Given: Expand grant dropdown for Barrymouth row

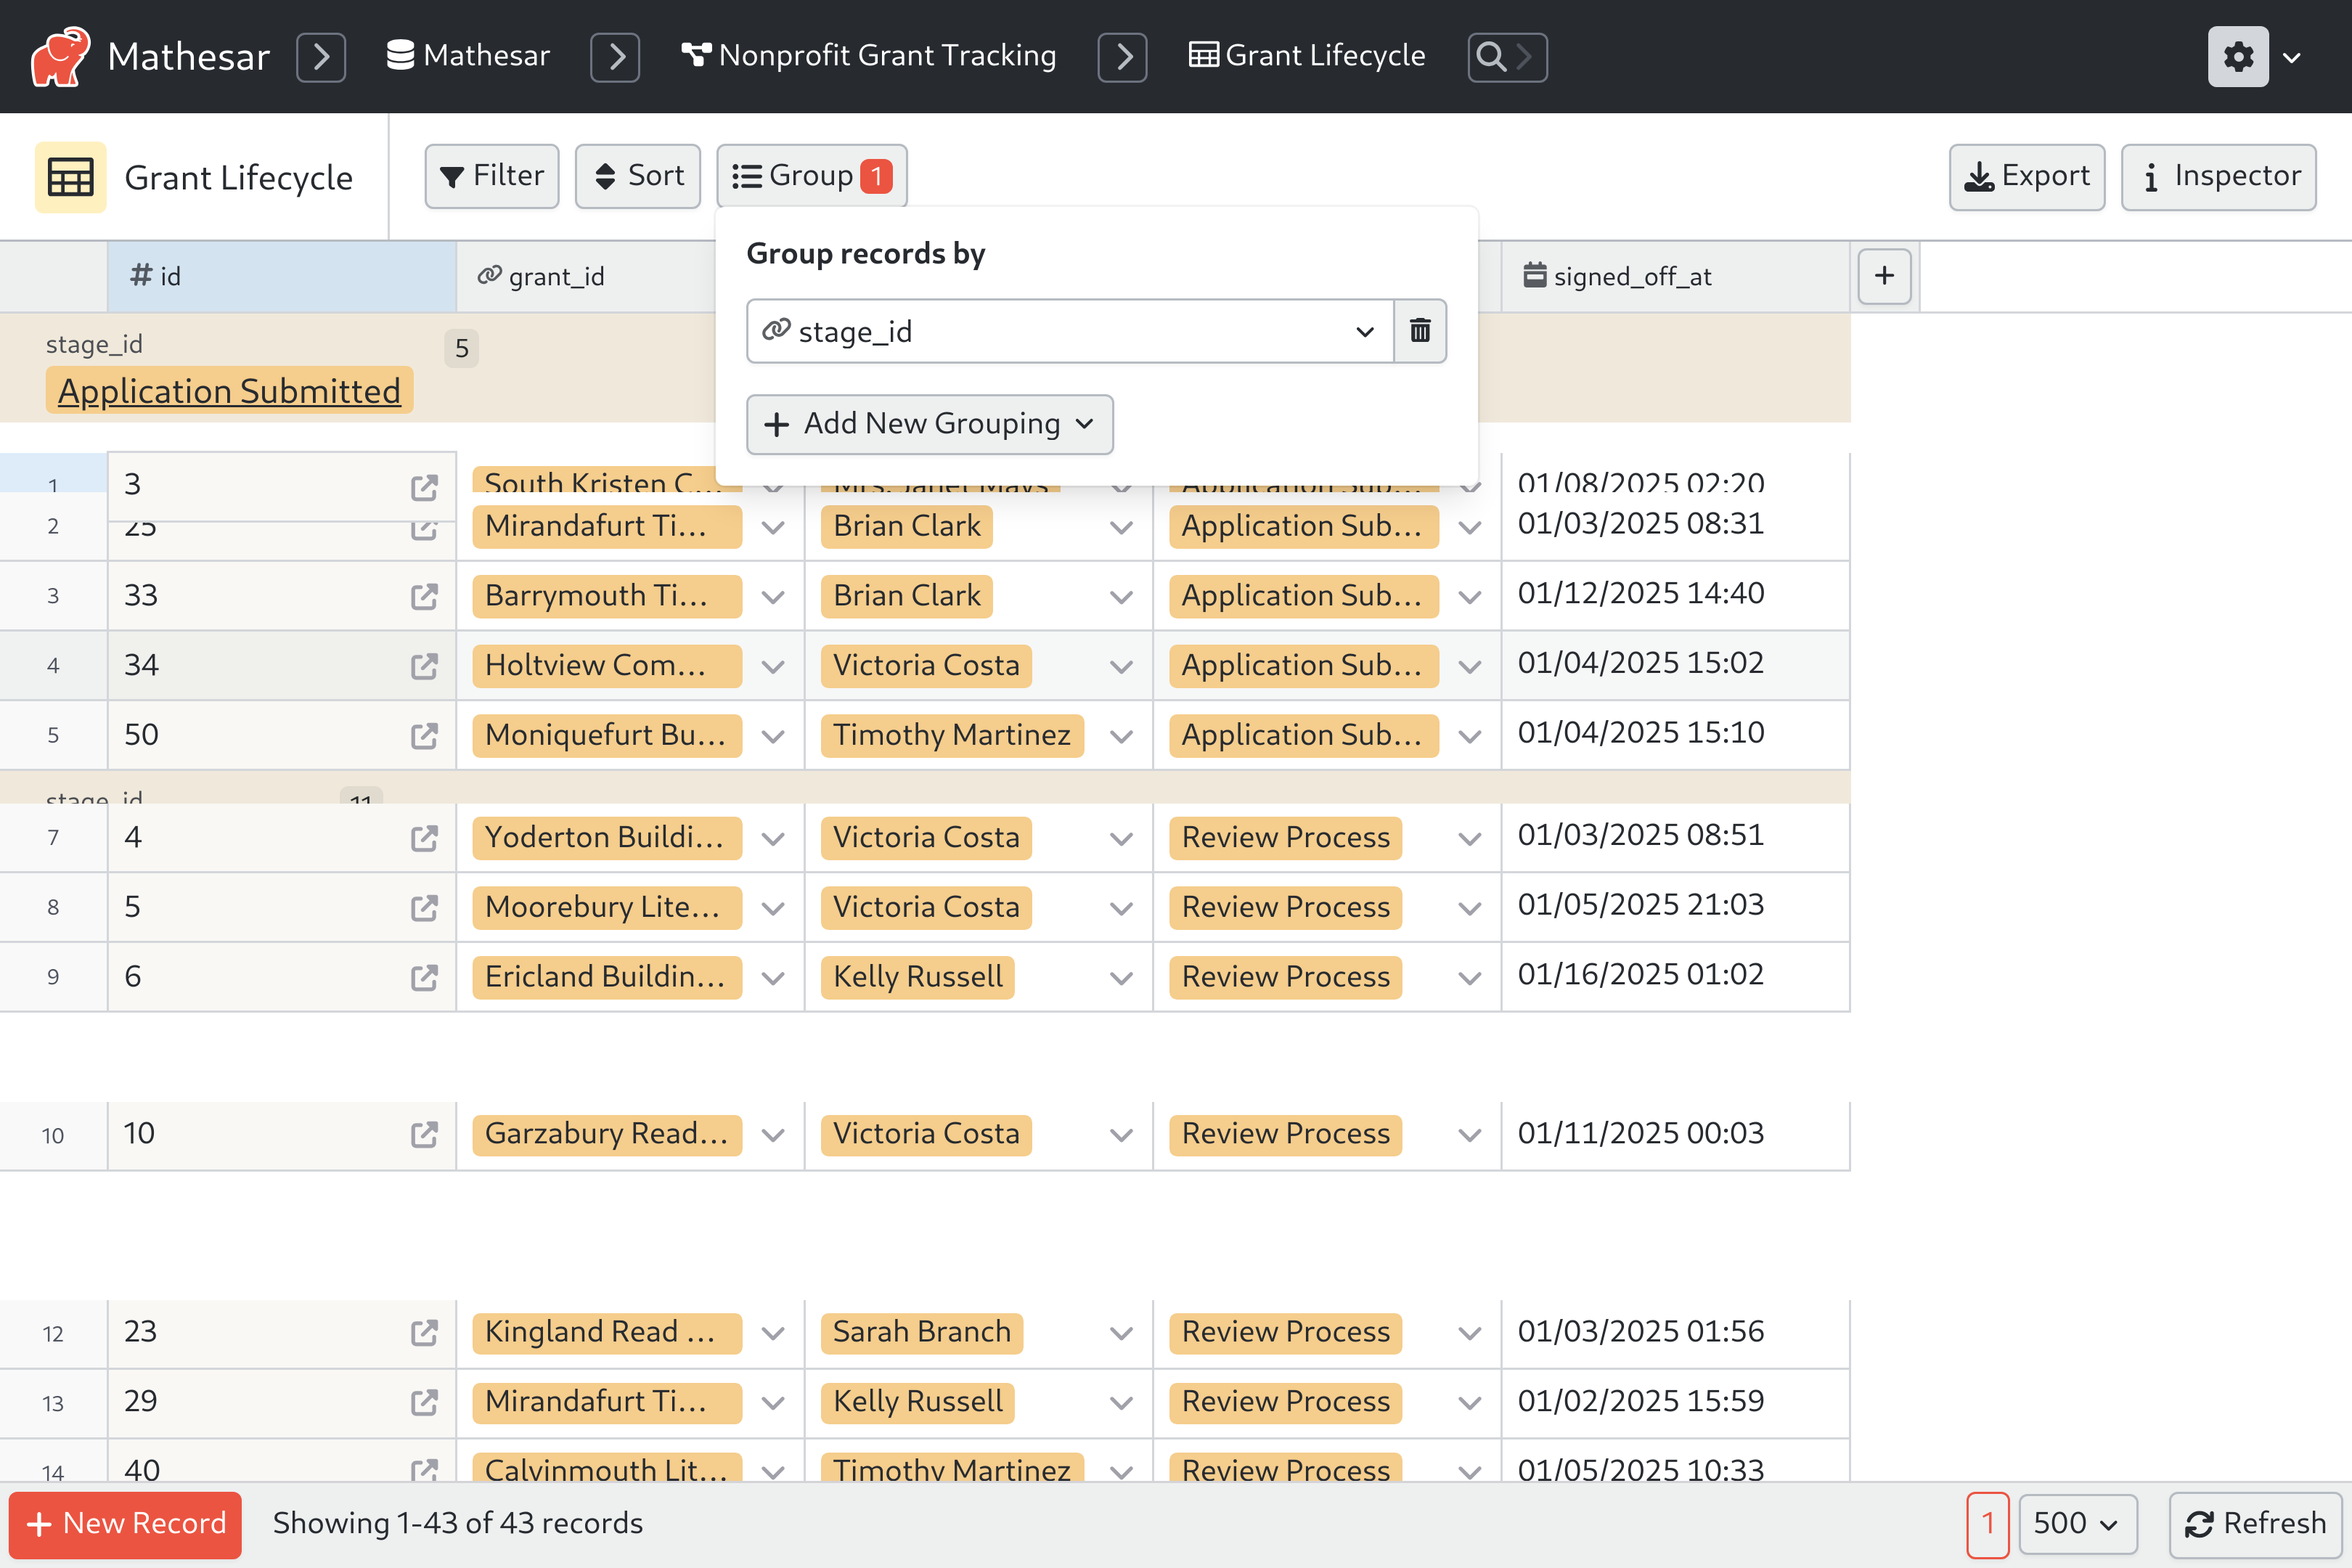Looking at the screenshot, I should pyautogui.click(x=772, y=597).
